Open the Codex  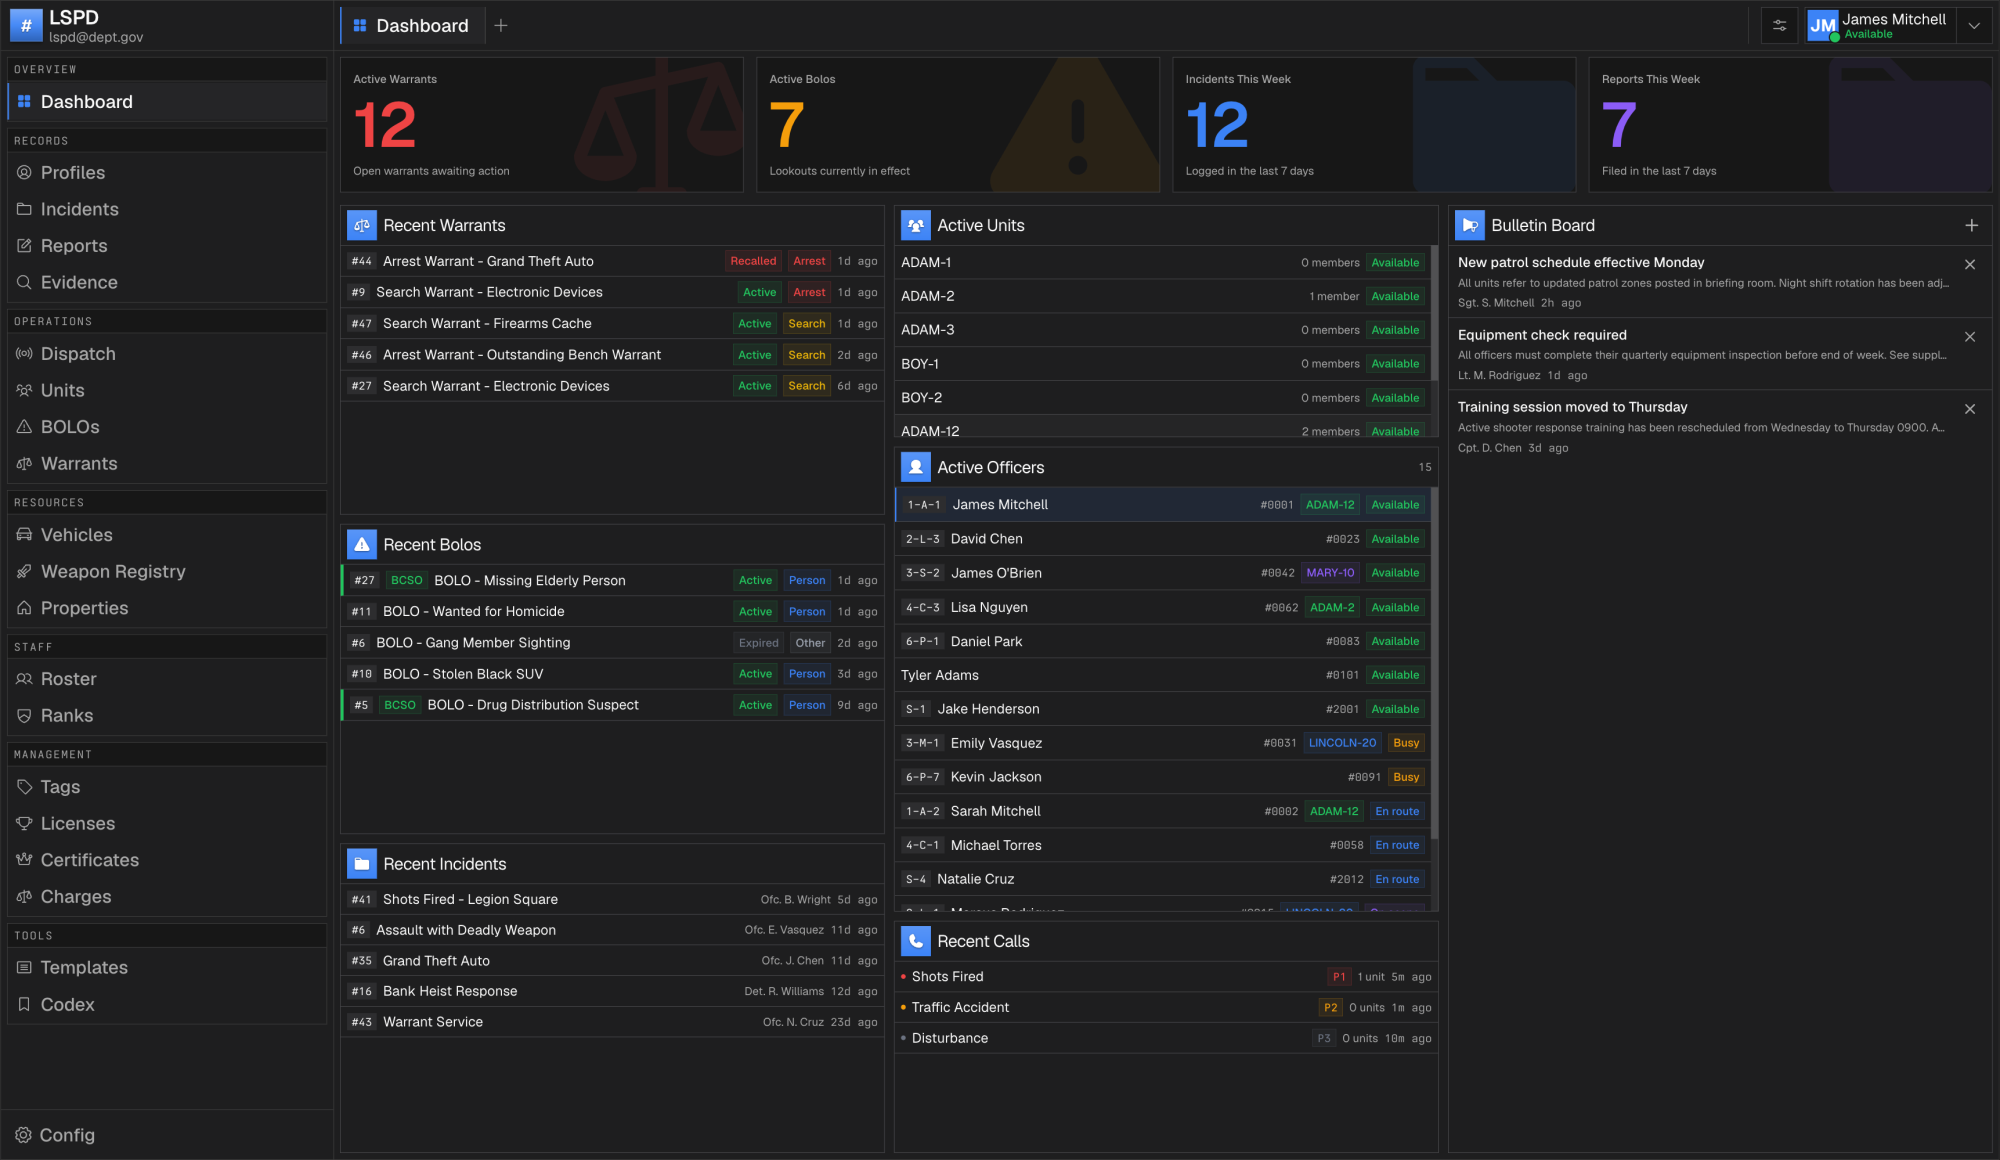(x=167, y=1005)
